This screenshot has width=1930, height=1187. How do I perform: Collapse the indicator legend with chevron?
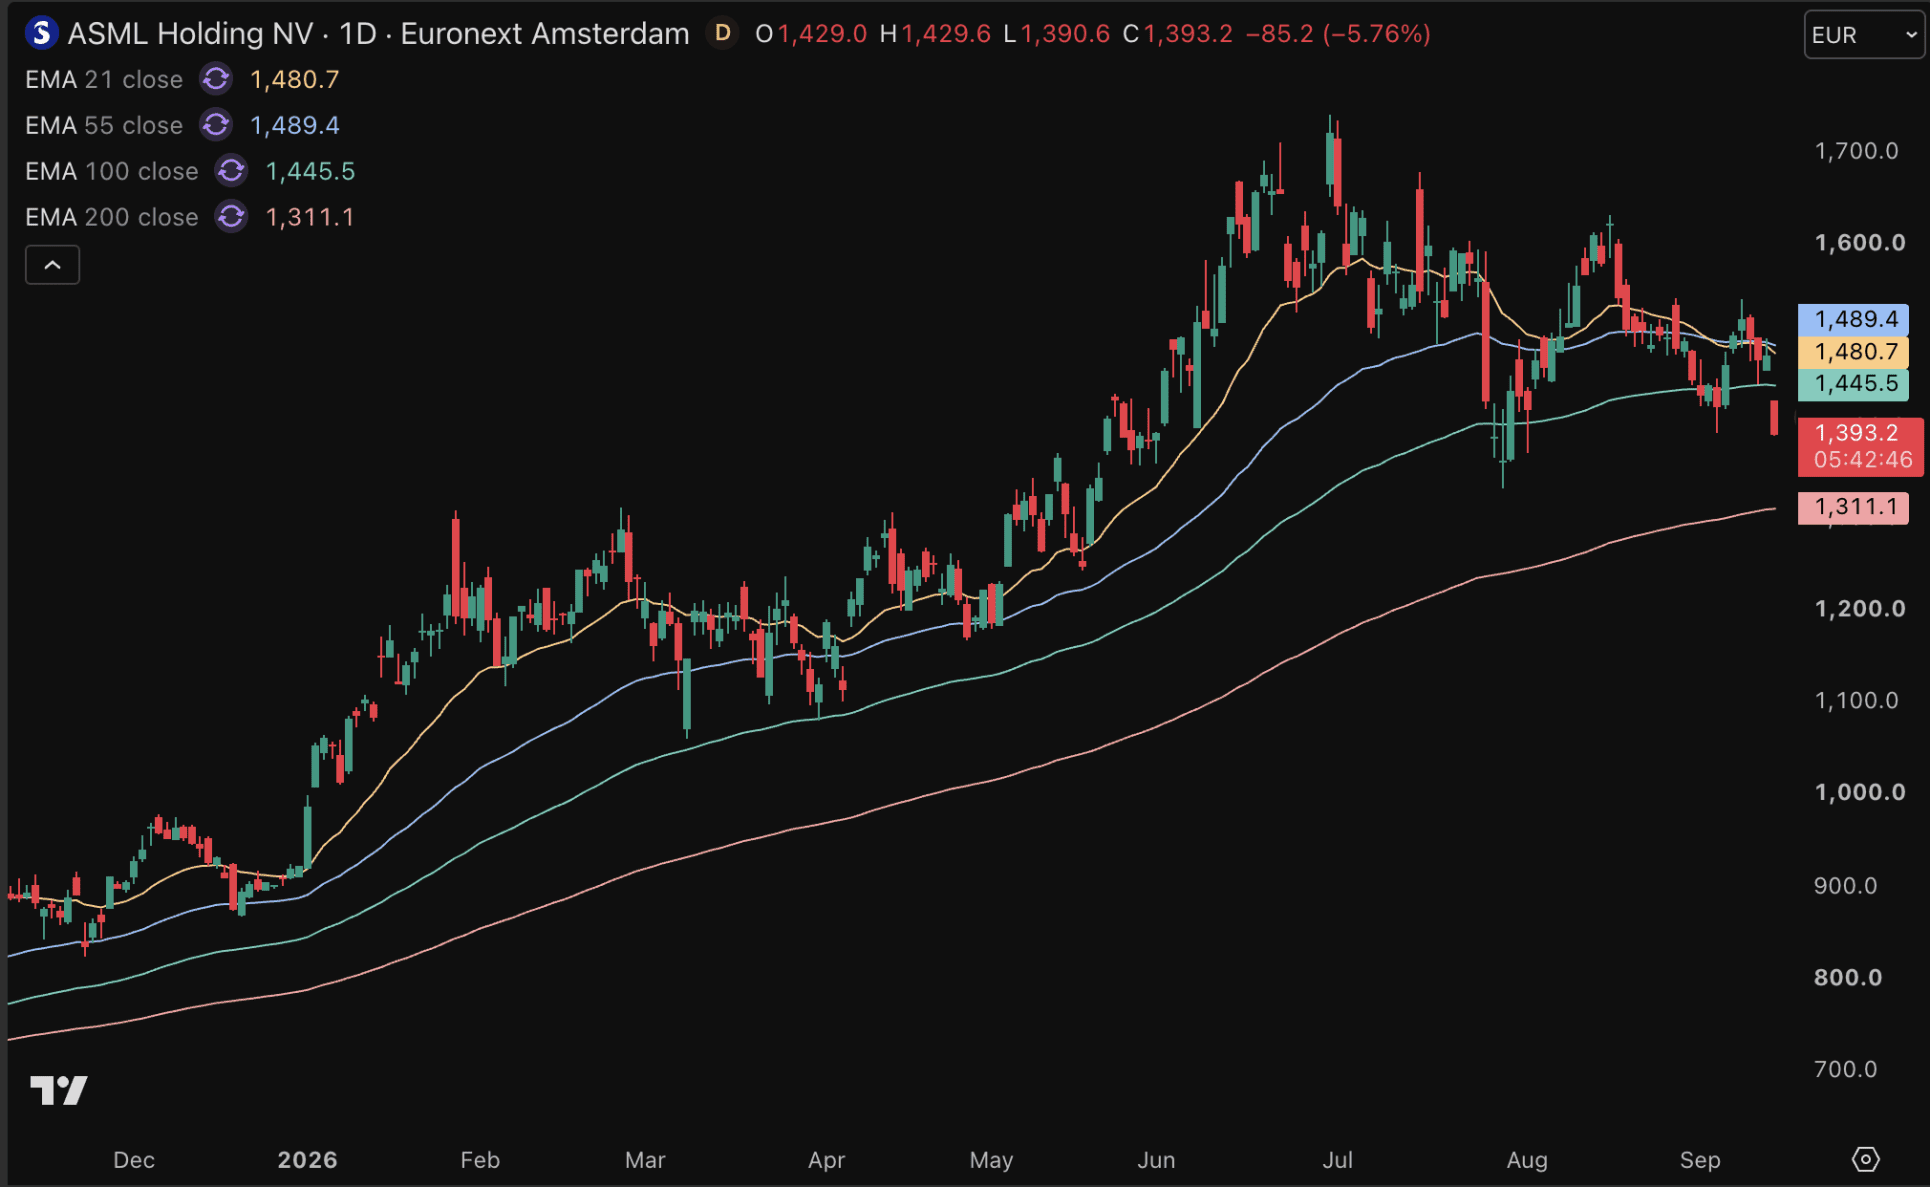[52, 265]
